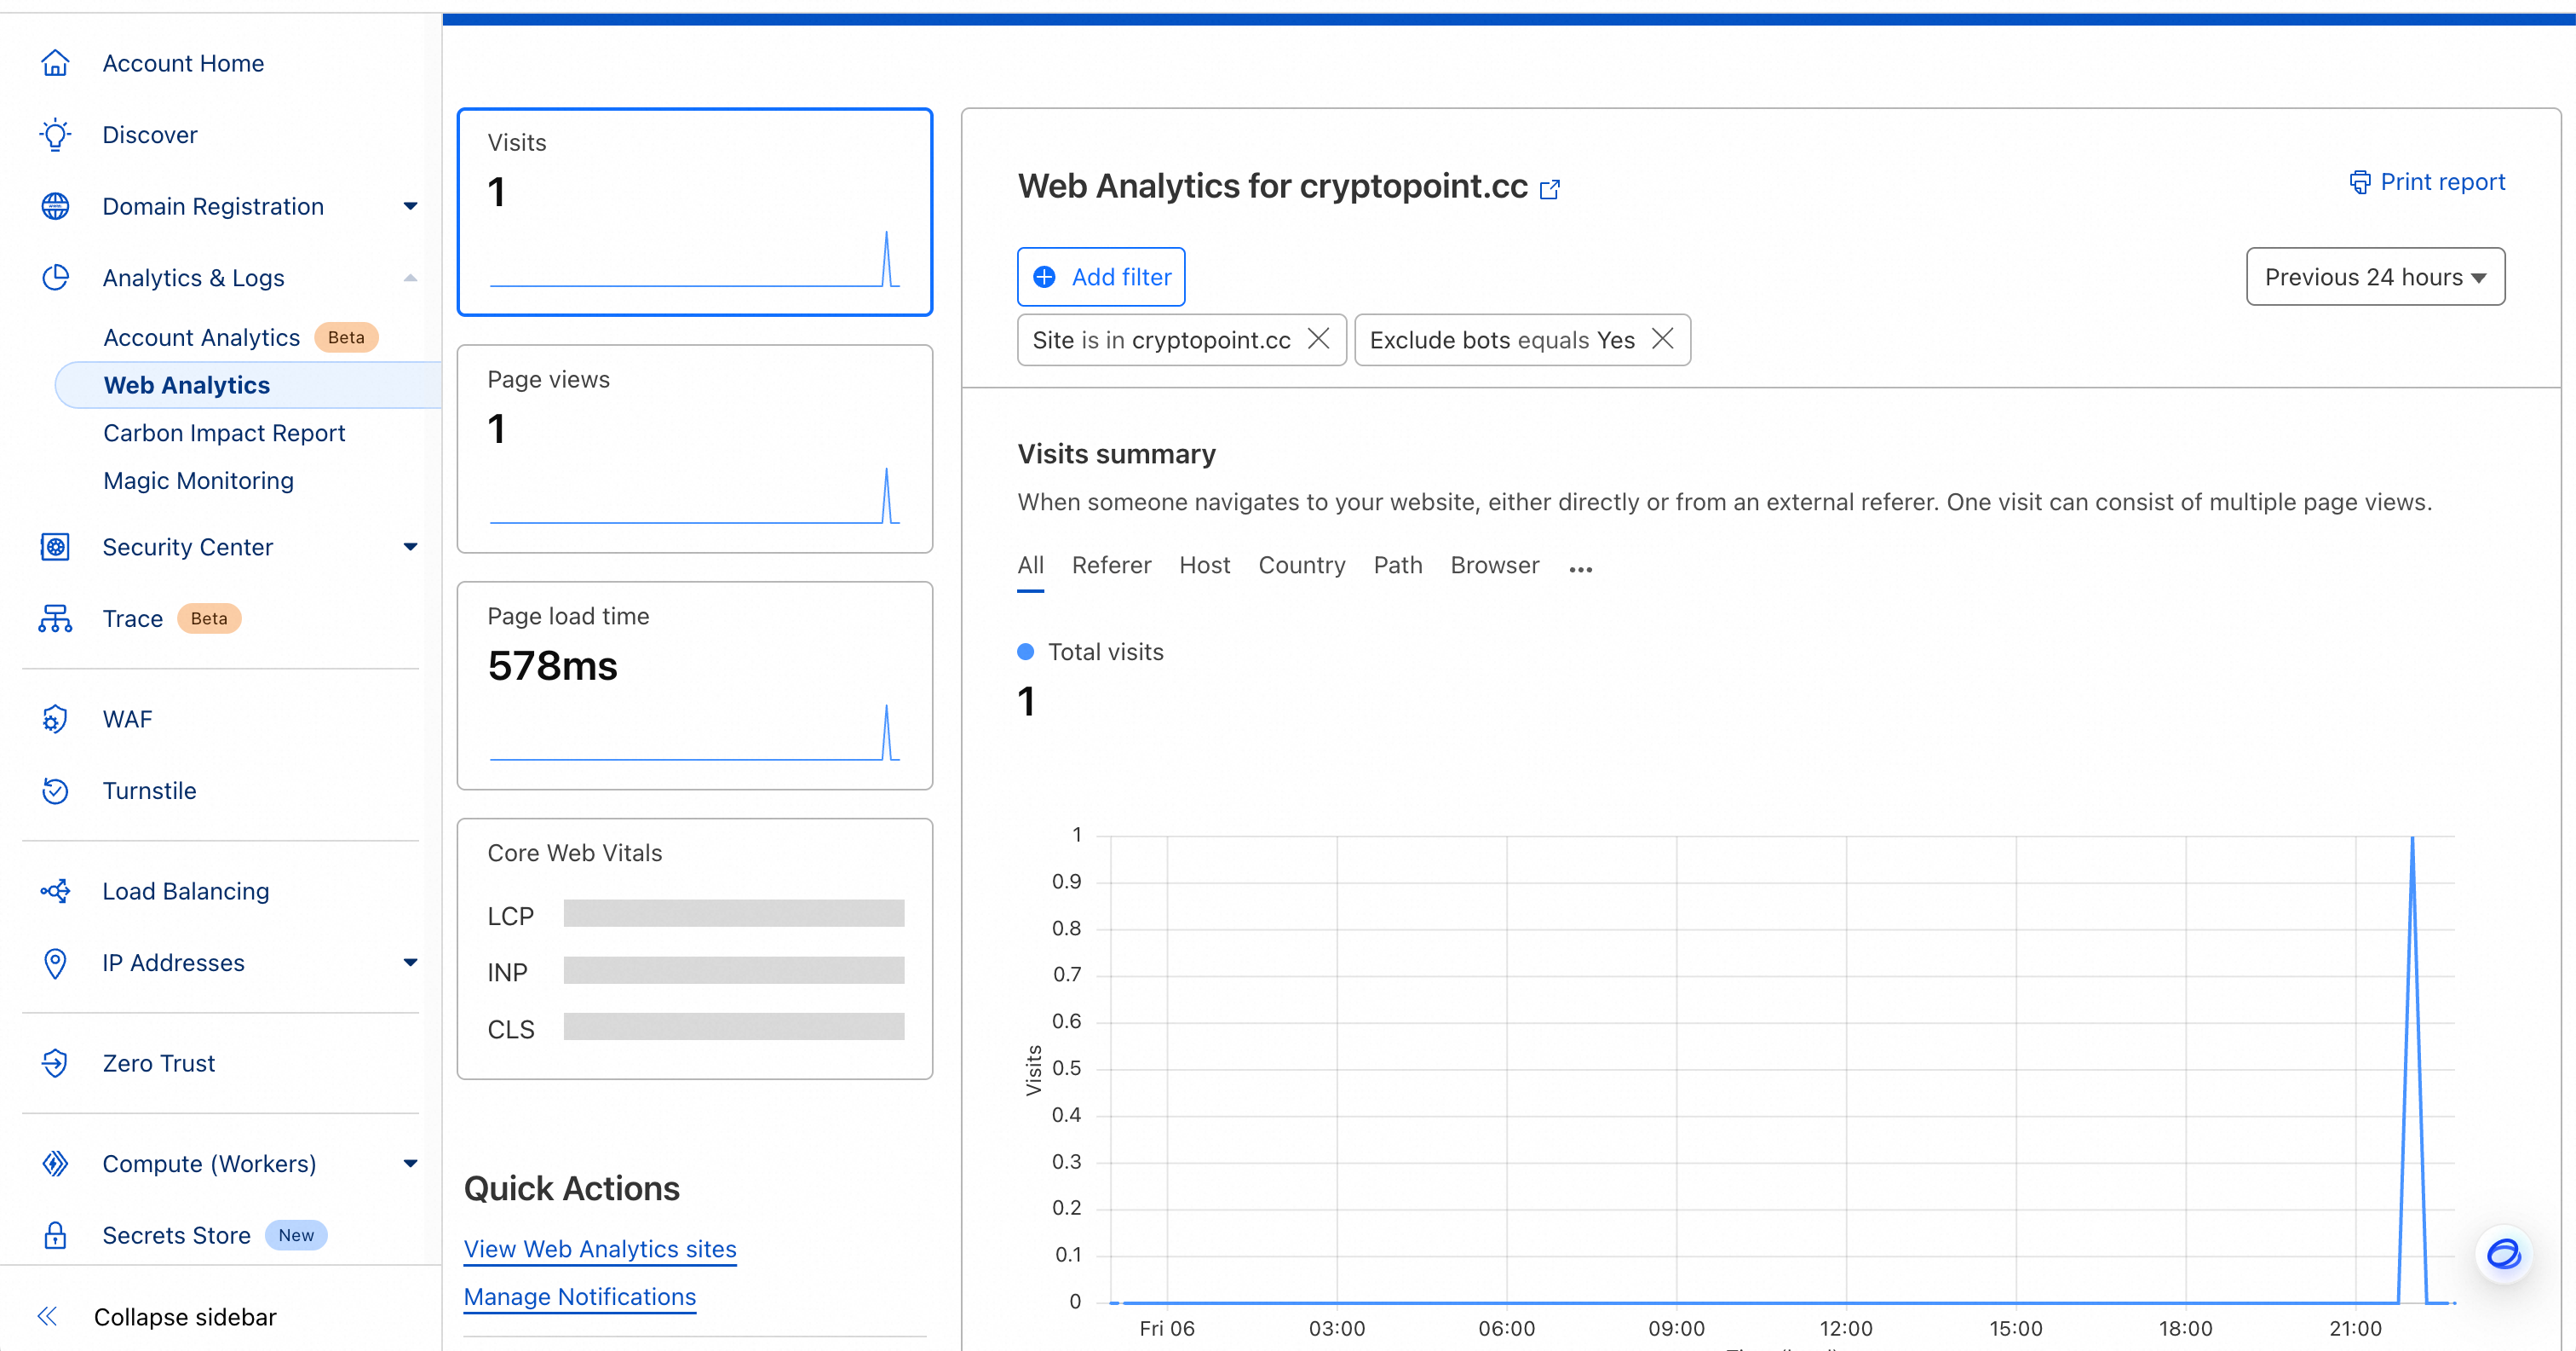This screenshot has width=2576, height=1351.
Task: Go to Account Home
Action: (x=183, y=63)
